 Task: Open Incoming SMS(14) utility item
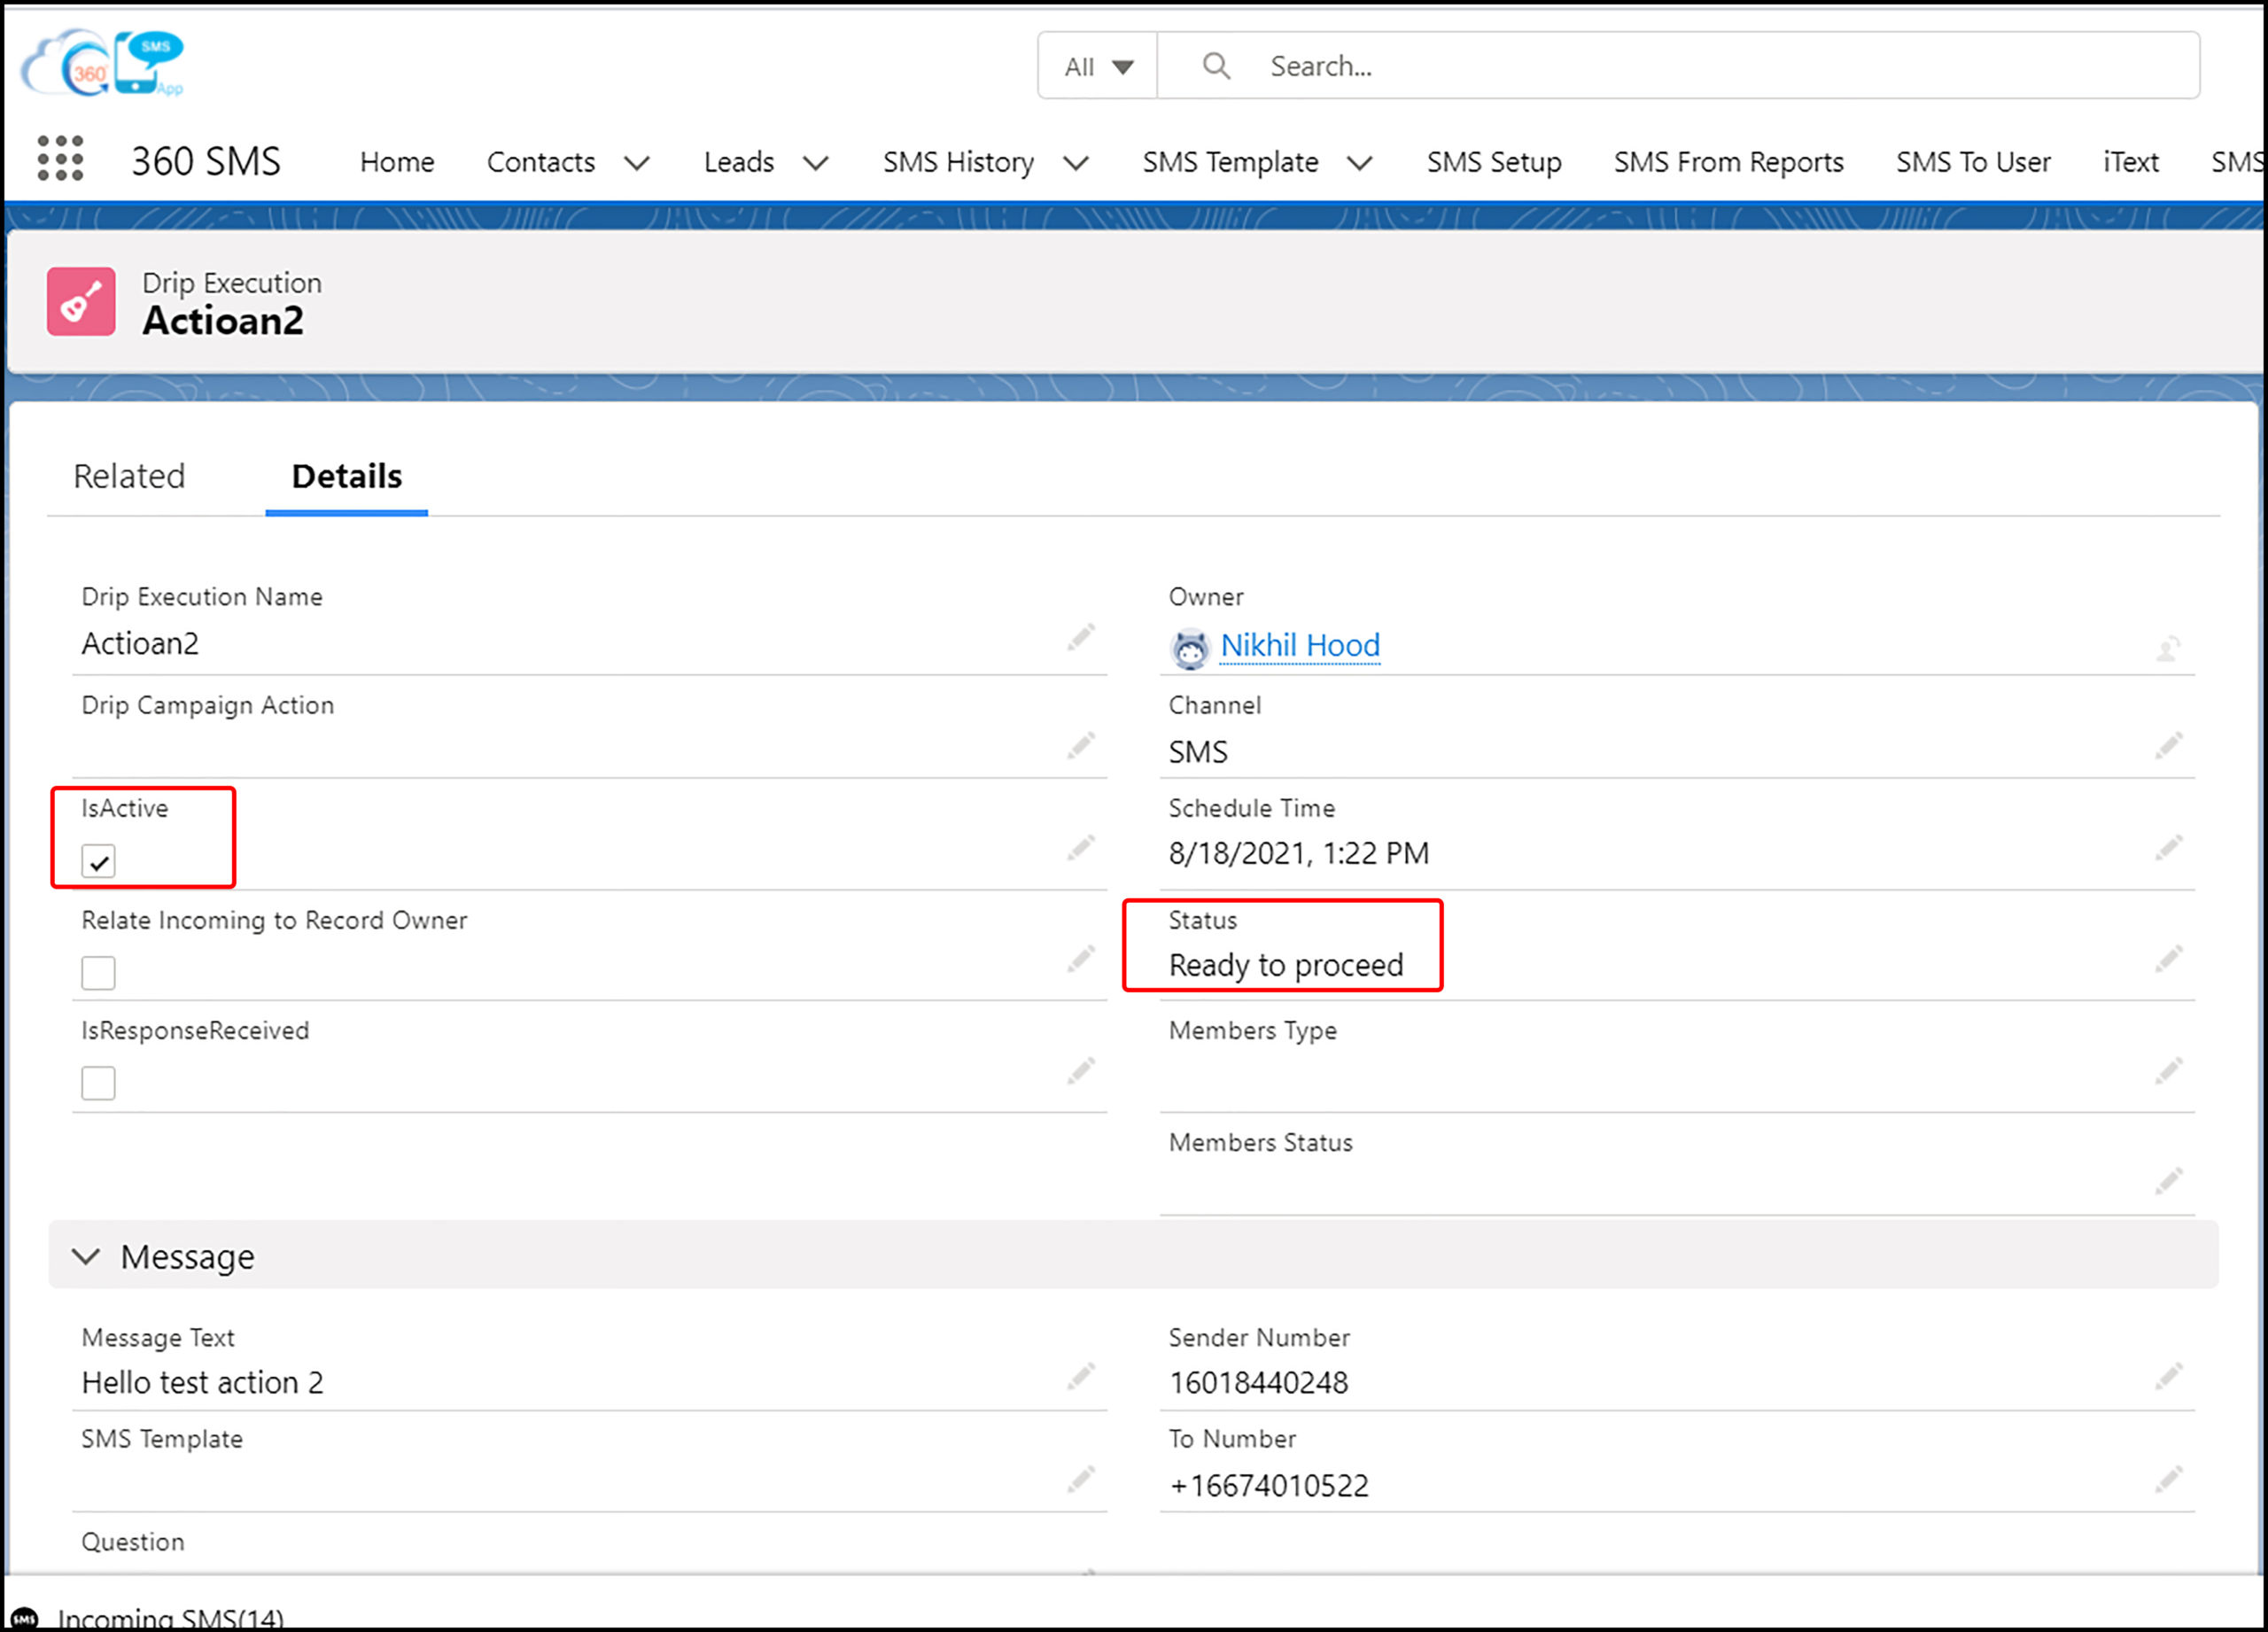point(170,1618)
